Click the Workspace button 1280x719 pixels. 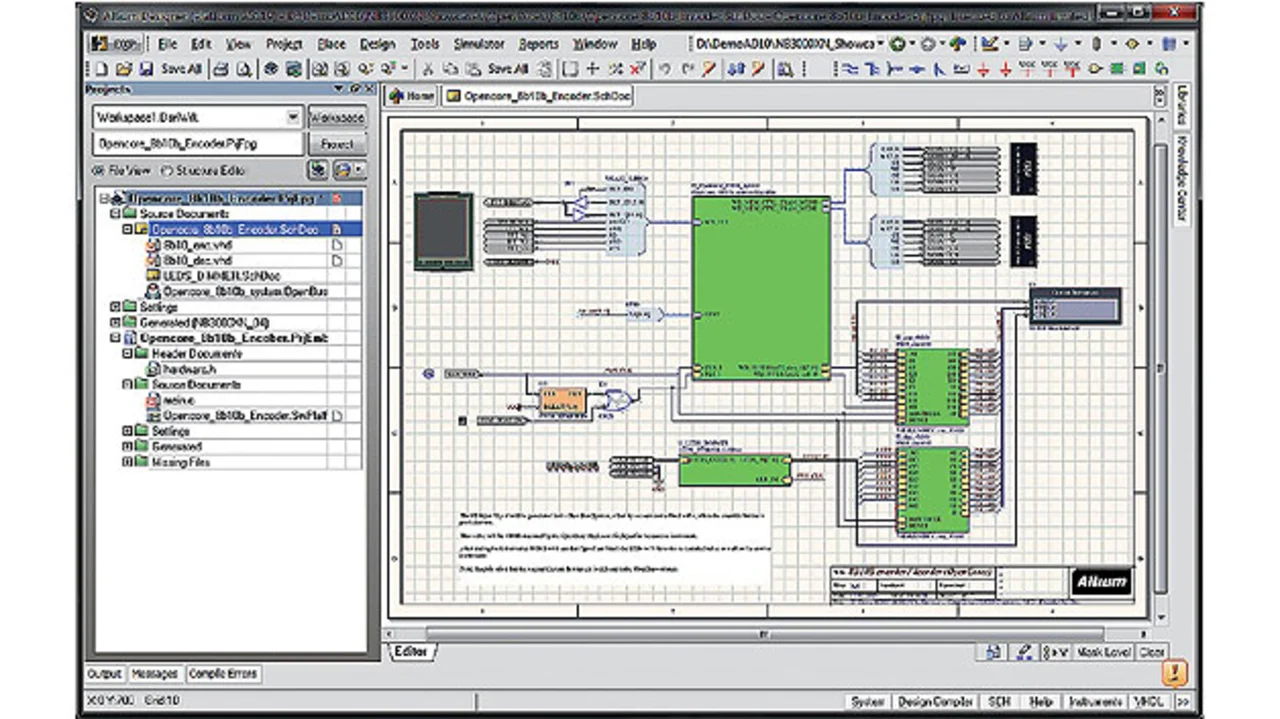click(x=336, y=117)
